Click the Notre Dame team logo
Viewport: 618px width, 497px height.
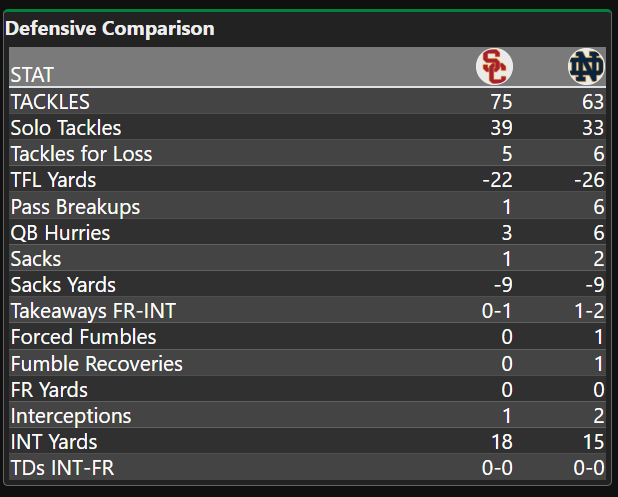click(x=586, y=66)
